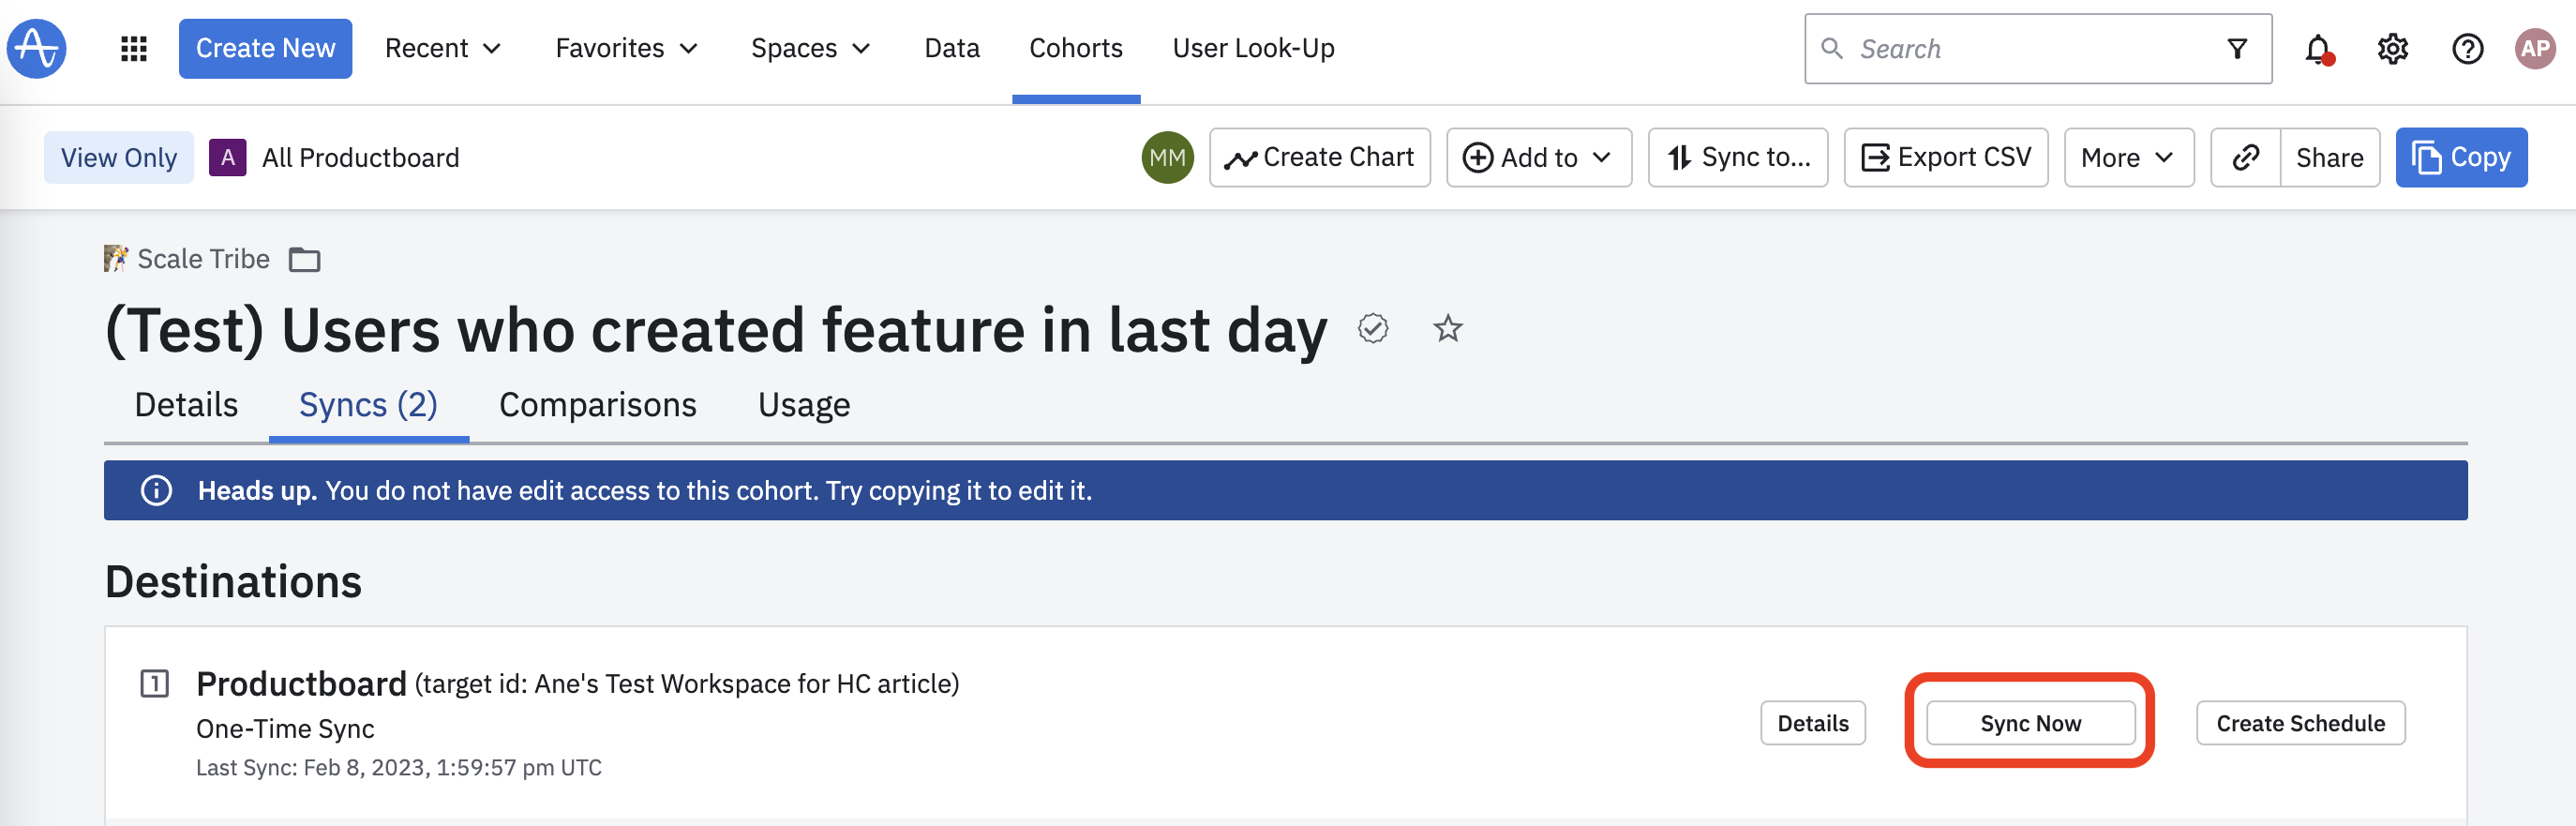Image resolution: width=2576 pixels, height=826 pixels.
Task: Open the help question mark icon
Action: [2467, 49]
